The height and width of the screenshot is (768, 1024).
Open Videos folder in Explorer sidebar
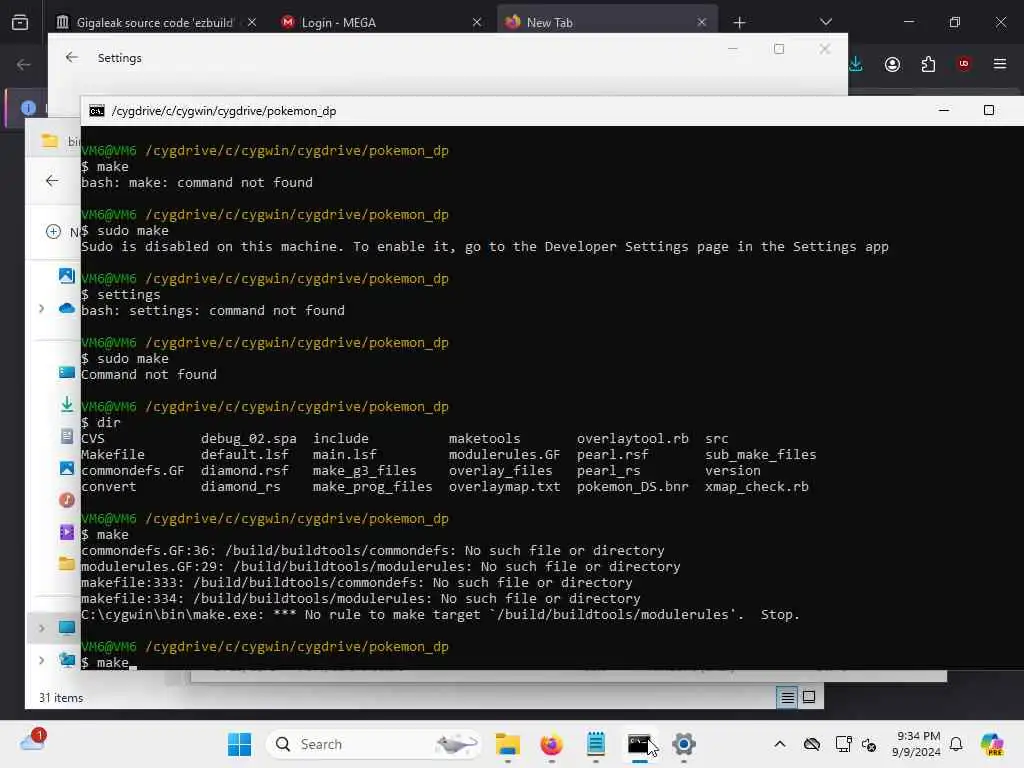(67, 532)
